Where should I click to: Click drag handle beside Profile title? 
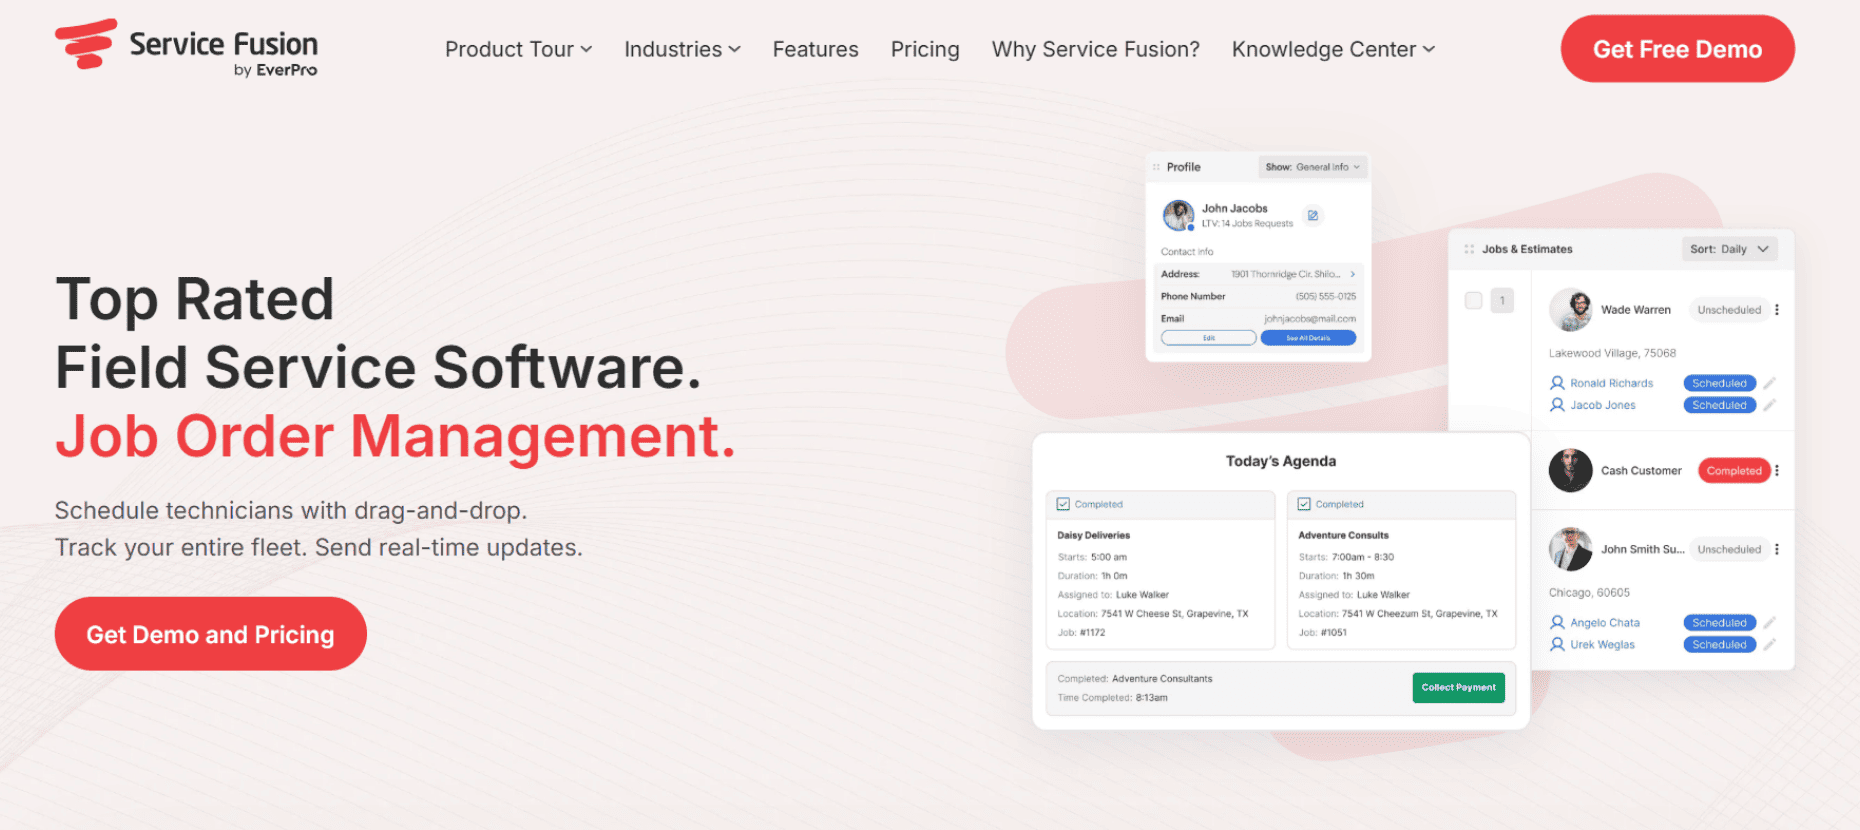(x=1156, y=167)
